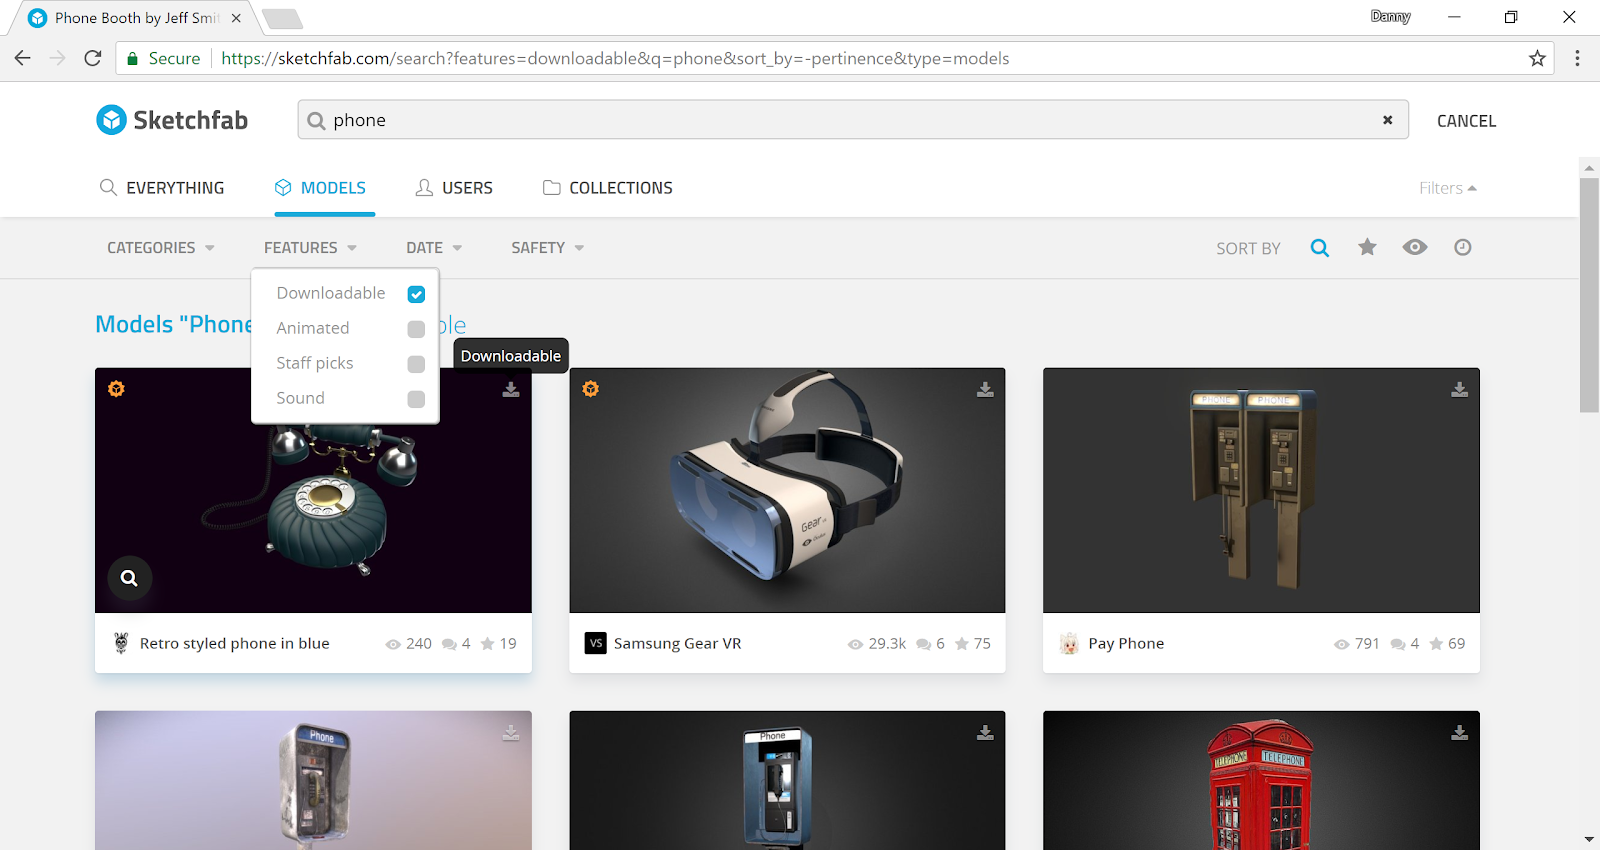Viewport: 1600px width, 850px height.
Task: Collapse the Features dropdown
Action: (310, 248)
